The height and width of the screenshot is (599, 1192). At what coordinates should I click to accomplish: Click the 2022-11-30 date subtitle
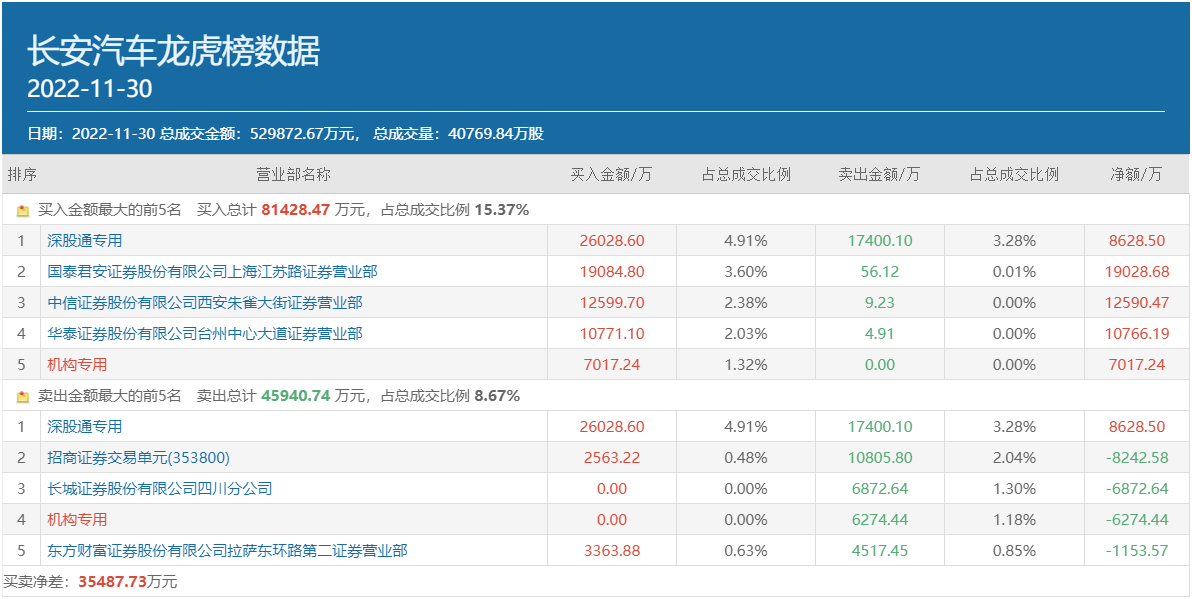90,89
